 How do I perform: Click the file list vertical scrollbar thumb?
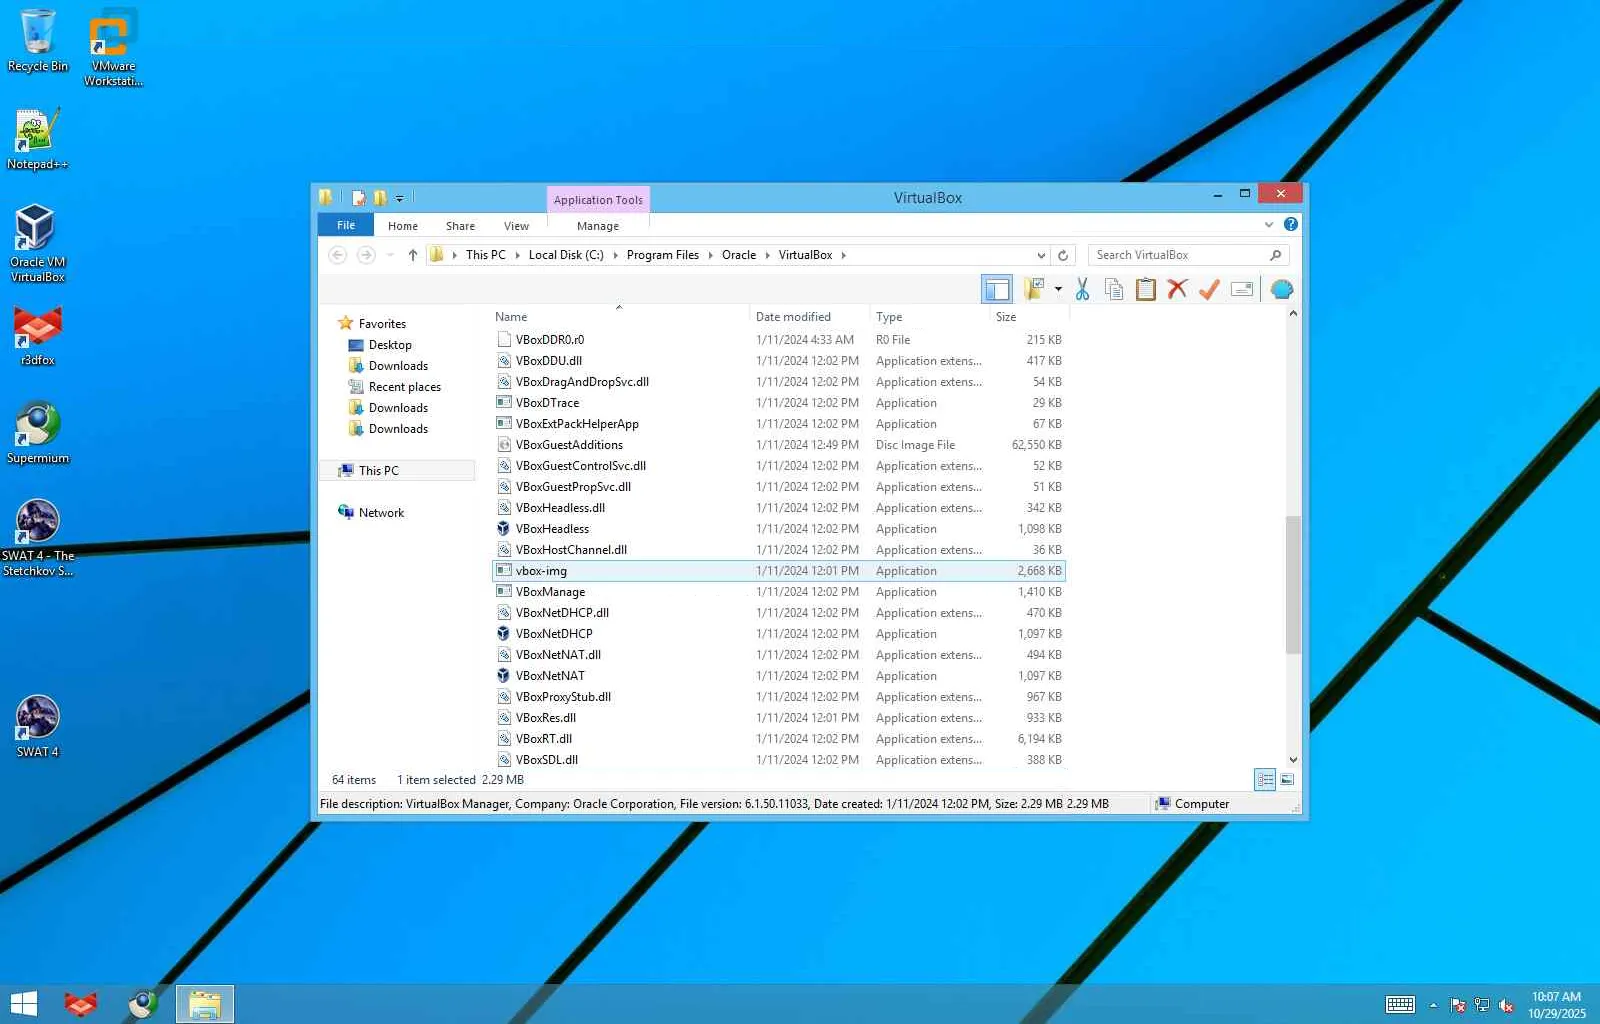pyautogui.click(x=1293, y=585)
